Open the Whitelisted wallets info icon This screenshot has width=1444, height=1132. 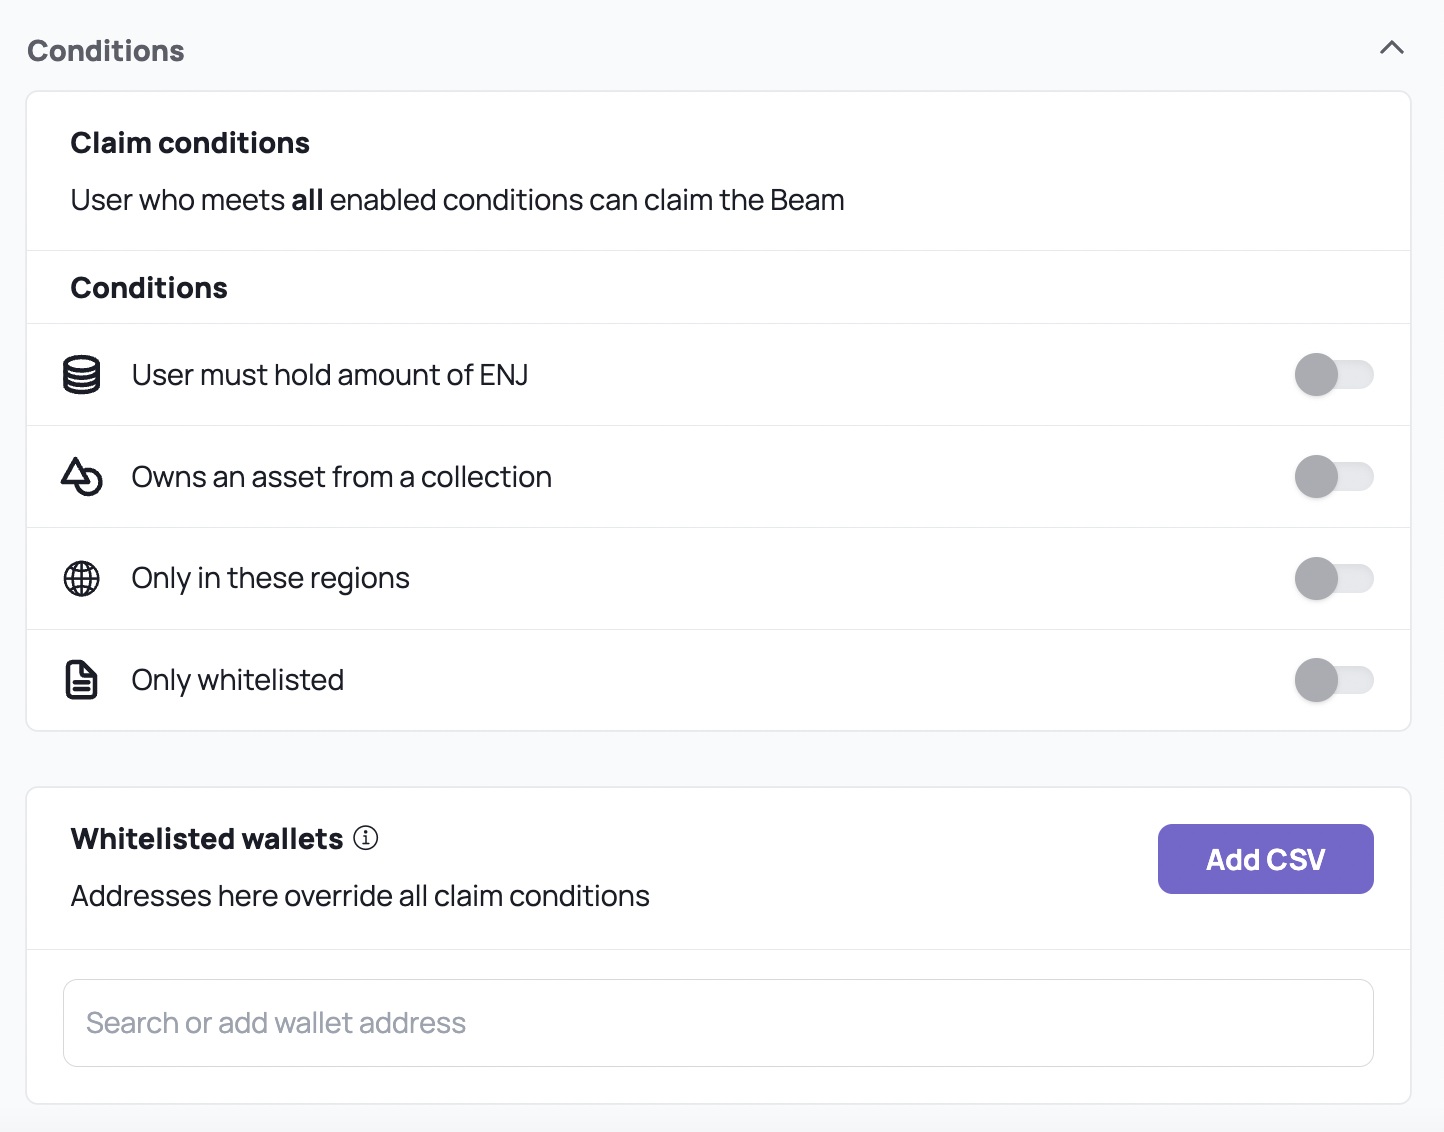(x=366, y=838)
